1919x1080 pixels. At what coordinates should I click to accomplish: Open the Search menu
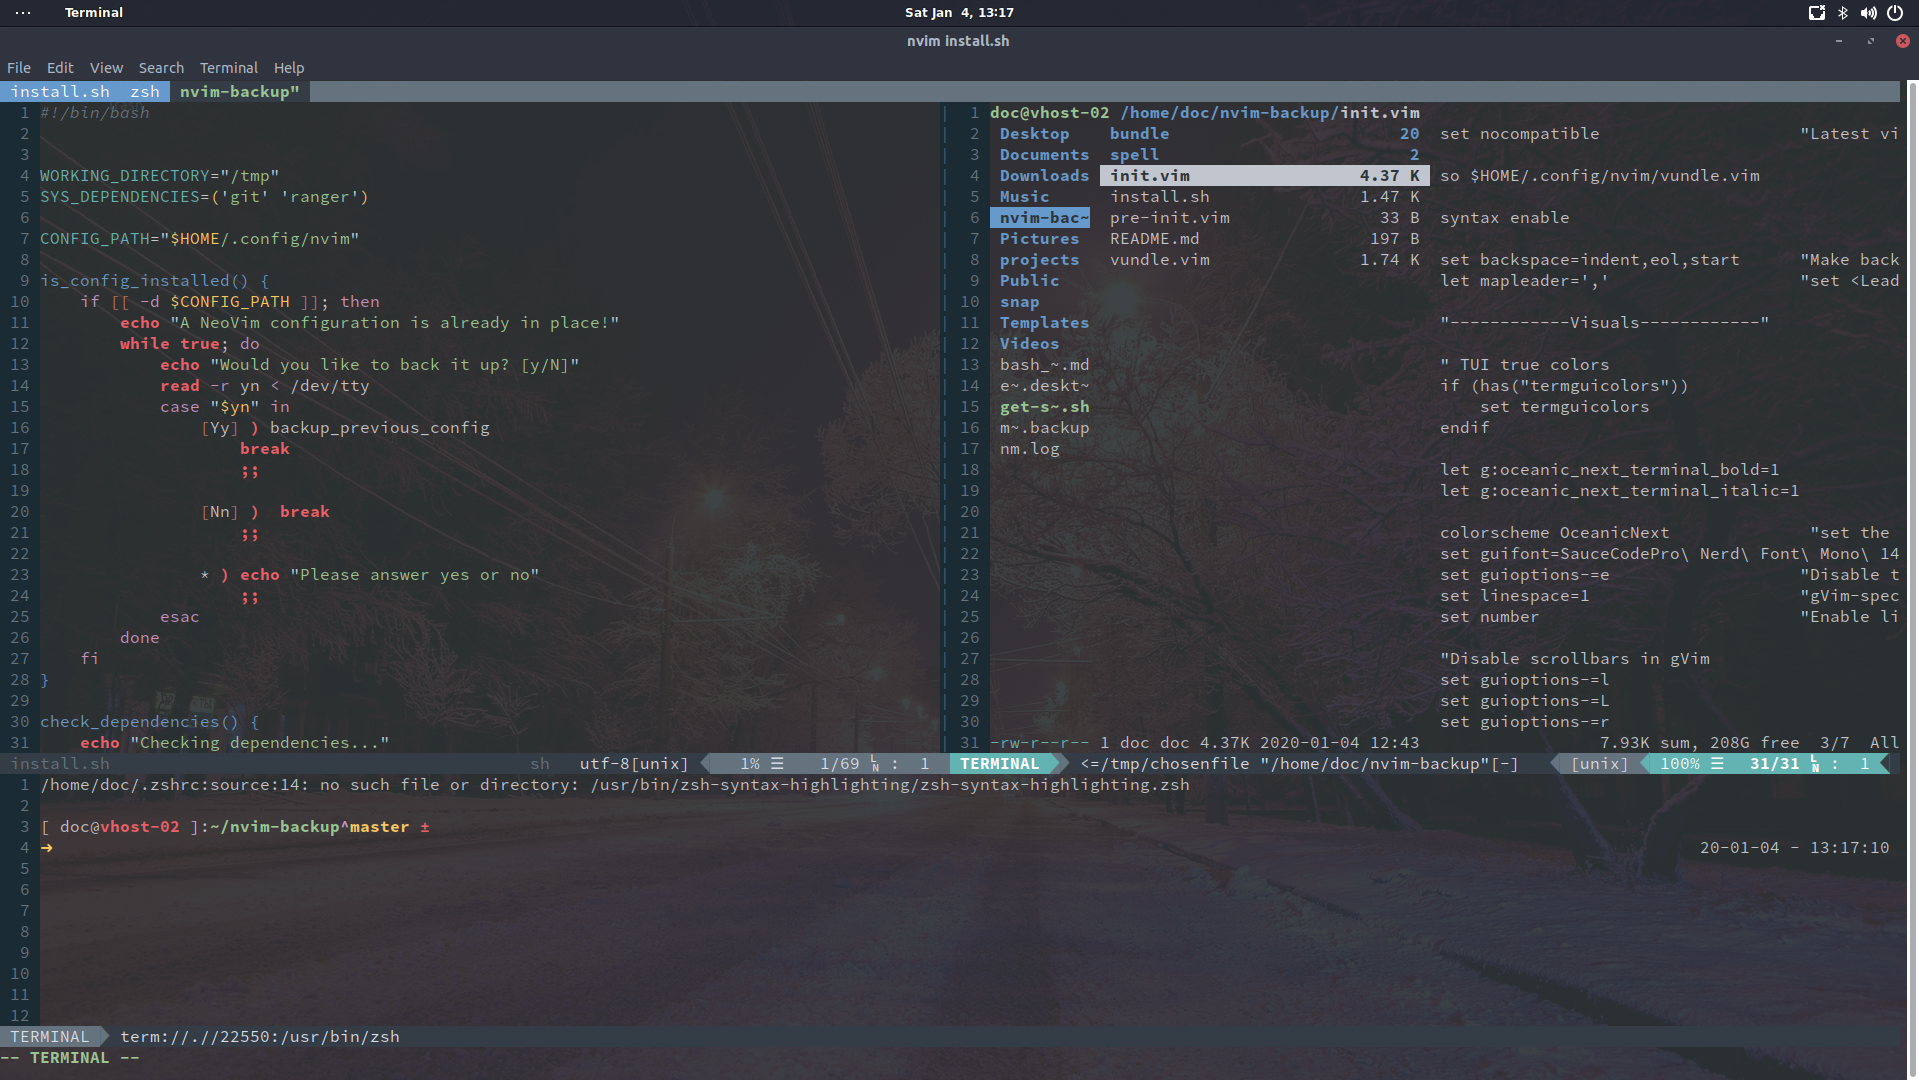161,68
